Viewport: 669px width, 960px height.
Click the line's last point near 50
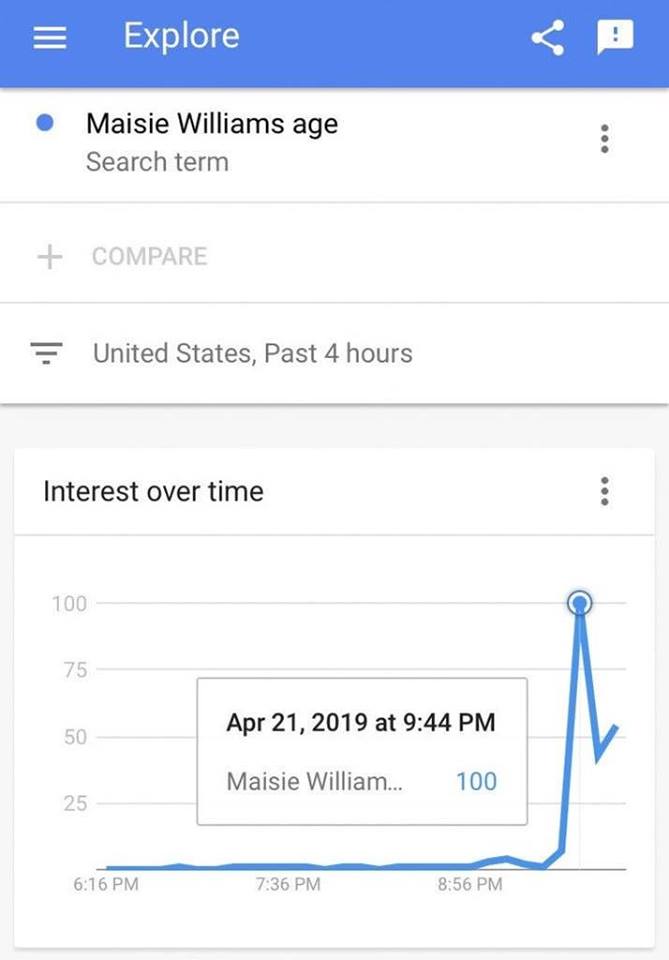[617, 727]
